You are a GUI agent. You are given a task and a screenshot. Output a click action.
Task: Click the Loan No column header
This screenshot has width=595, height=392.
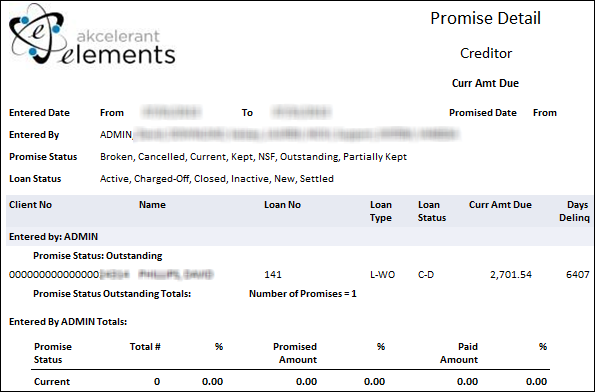282,205
